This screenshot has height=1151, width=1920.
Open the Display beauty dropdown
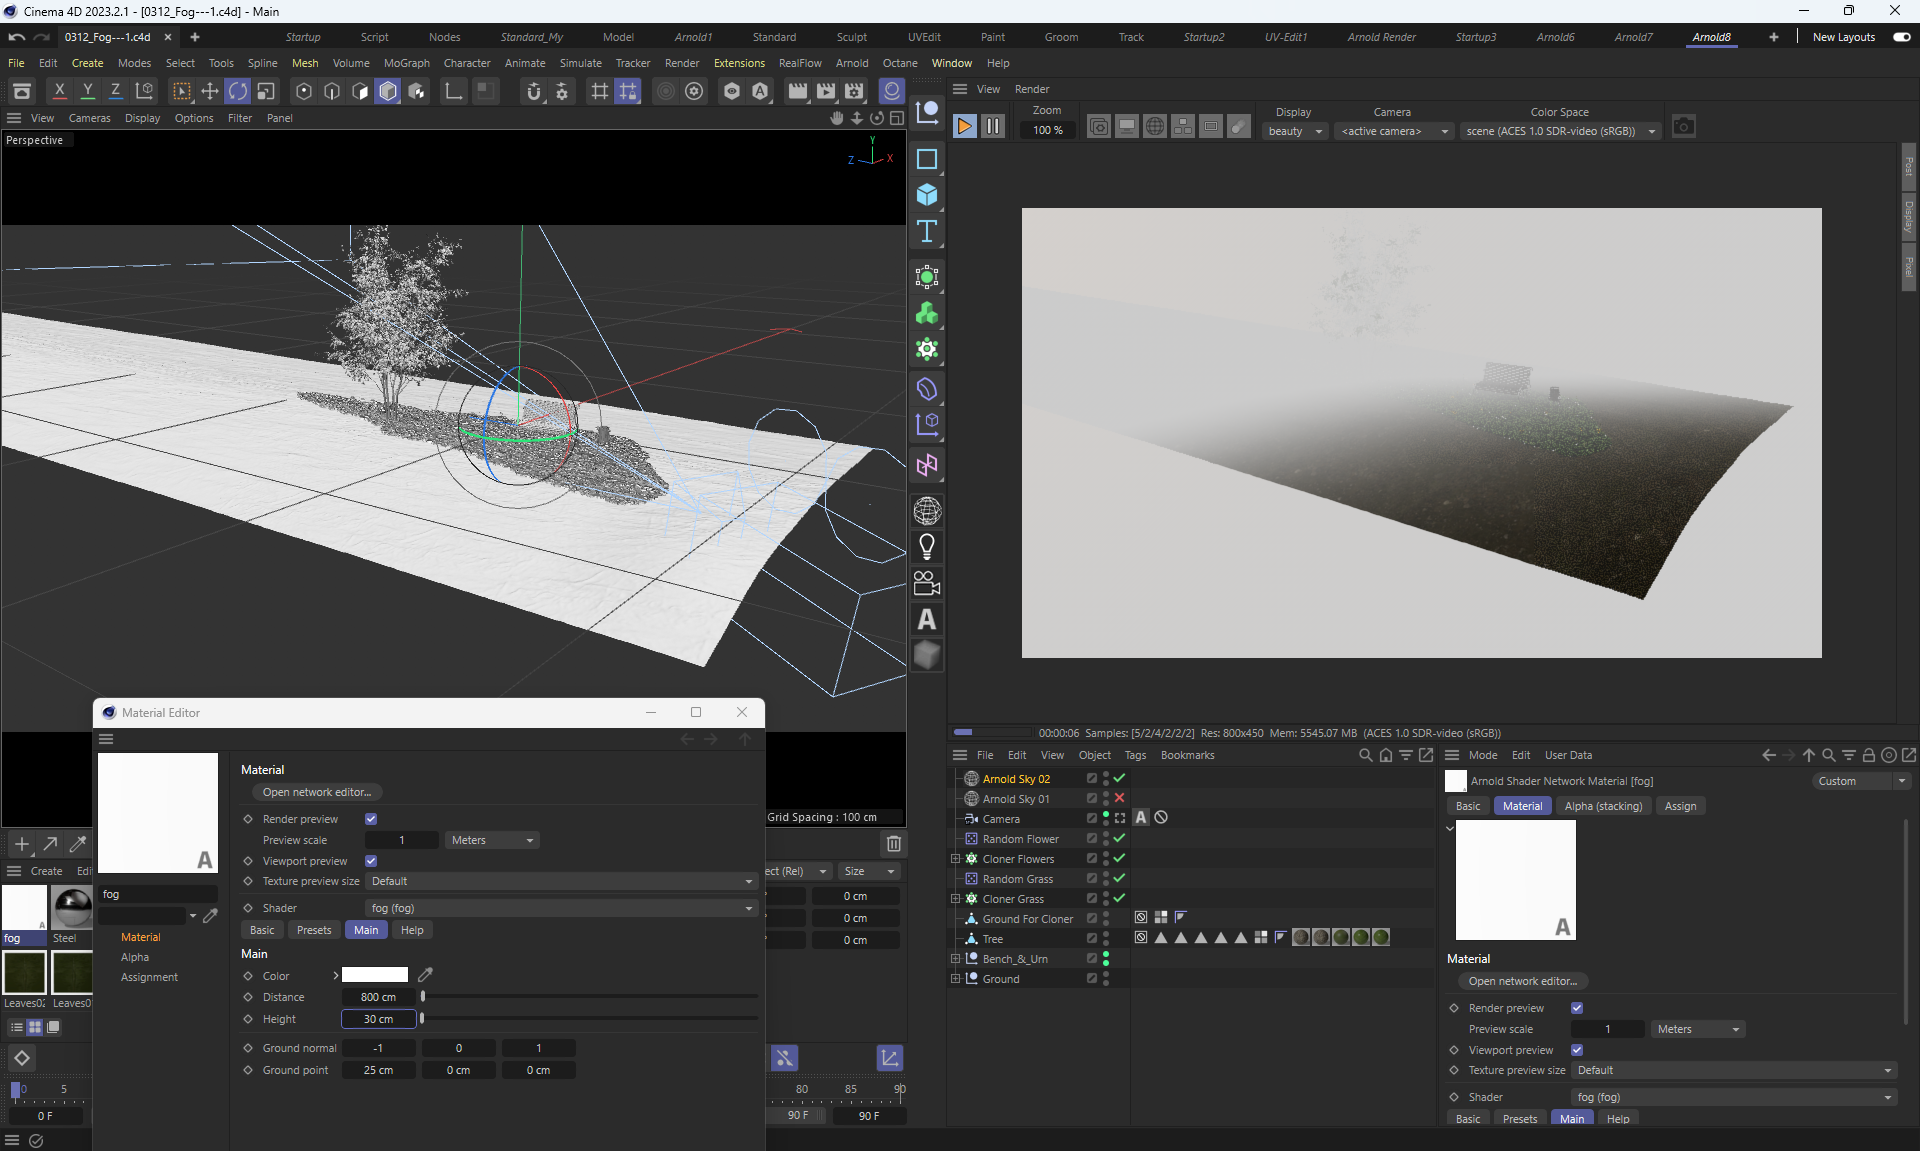tap(1295, 131)
